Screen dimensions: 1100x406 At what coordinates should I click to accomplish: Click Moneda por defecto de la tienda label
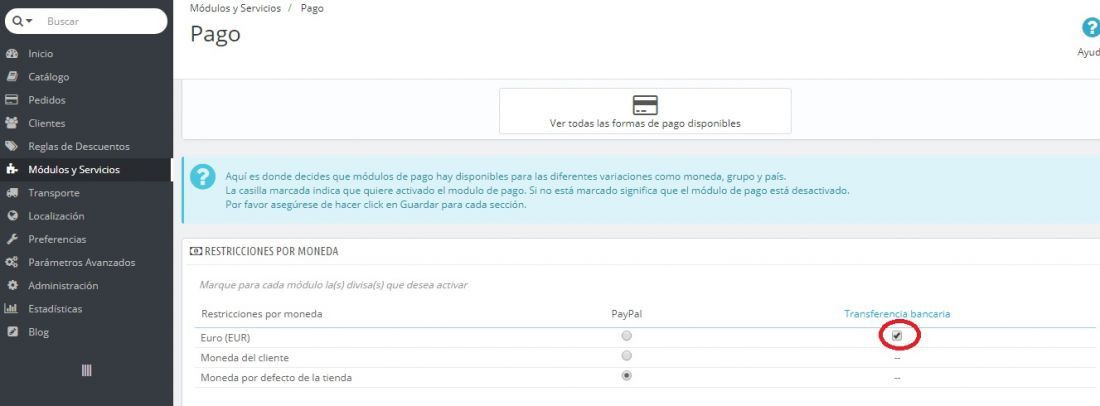click(x=276, y=377)
